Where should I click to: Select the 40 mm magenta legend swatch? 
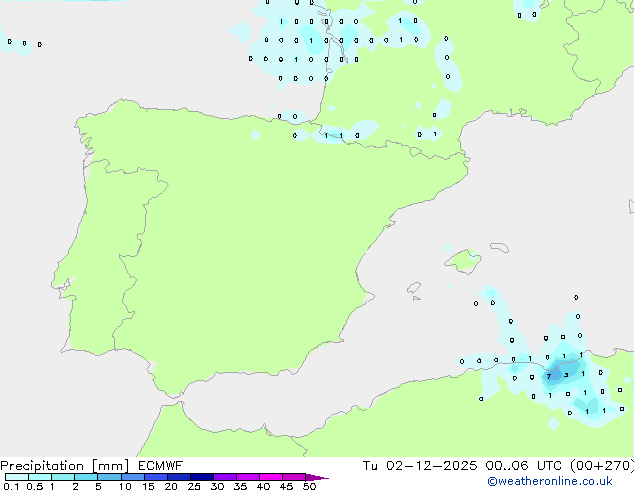tap(271, 477)
